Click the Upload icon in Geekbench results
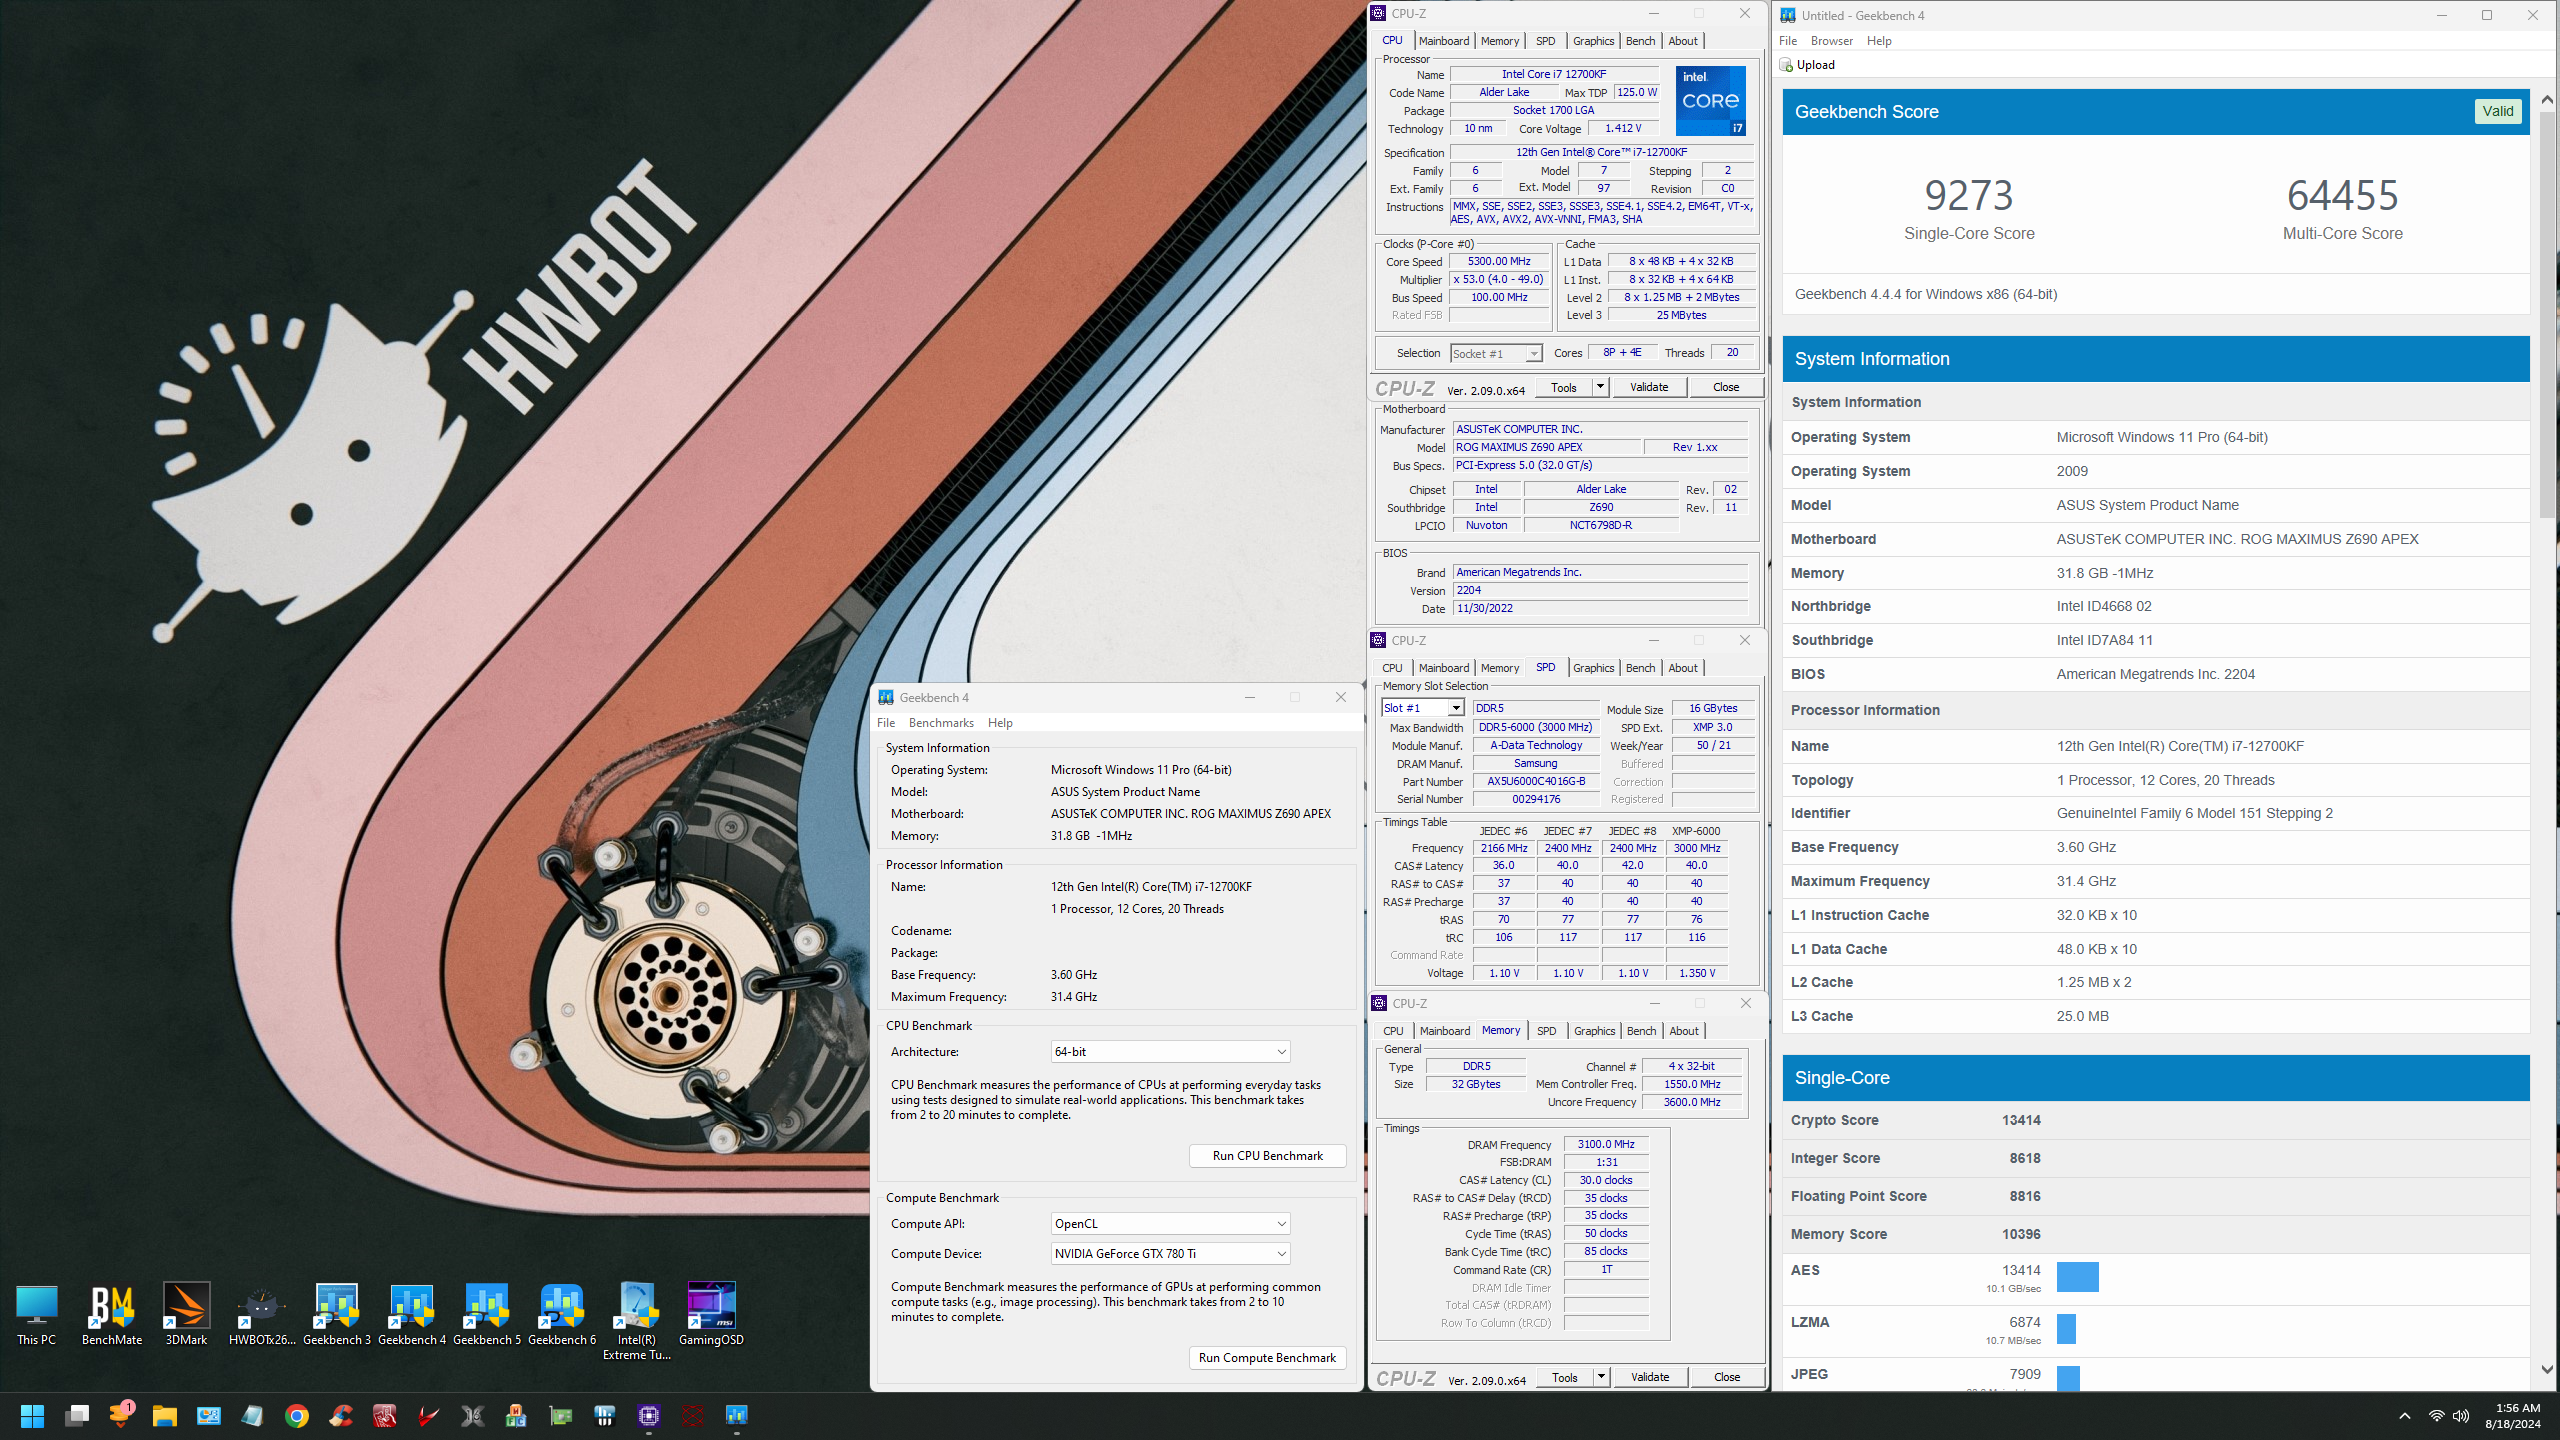This screenshot has height=1440, width=2560. pyautogui.click(x=1786, y=65)
